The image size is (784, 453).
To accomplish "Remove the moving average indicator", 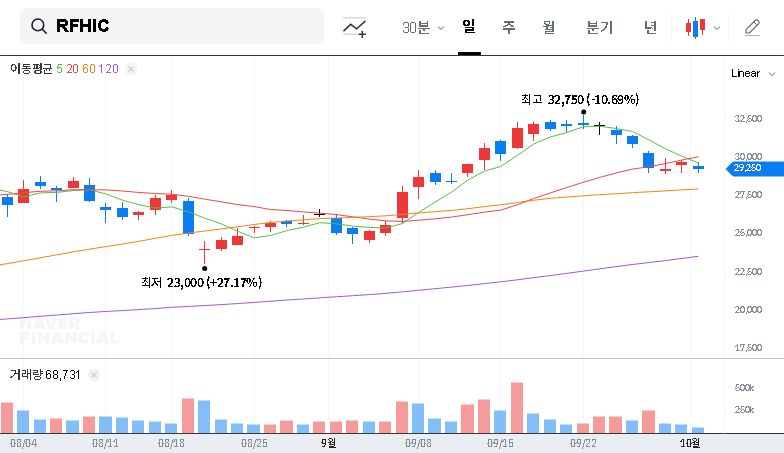I will tap(130, 68).
